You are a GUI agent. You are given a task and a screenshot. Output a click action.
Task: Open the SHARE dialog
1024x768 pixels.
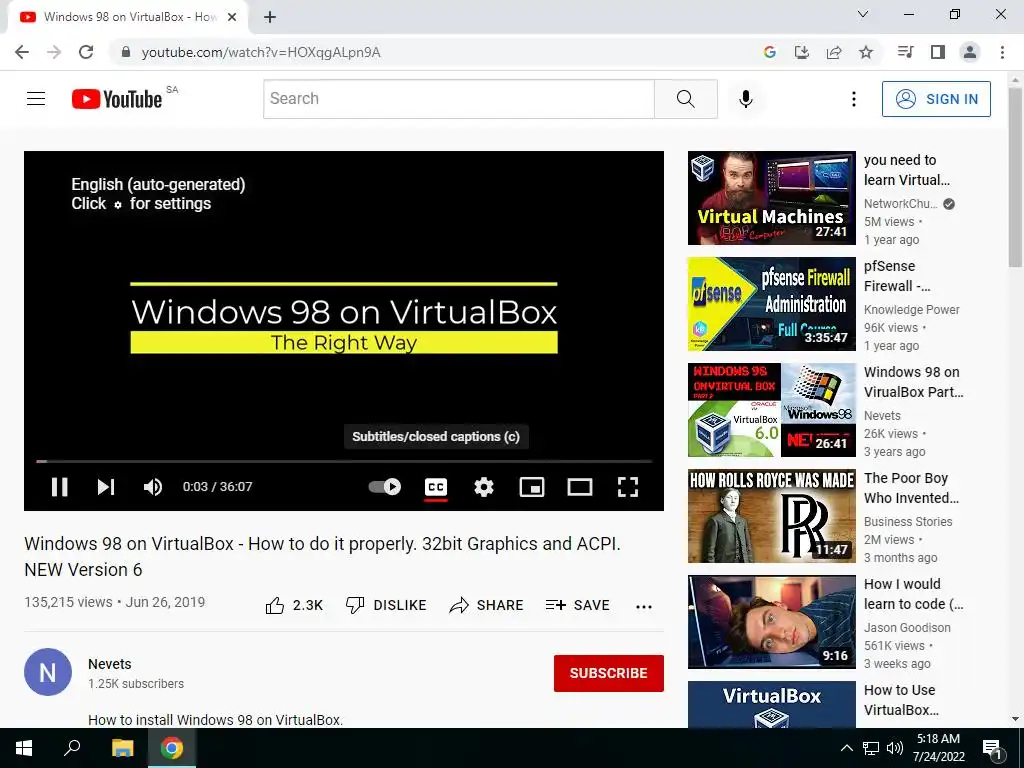click(487, 605)
